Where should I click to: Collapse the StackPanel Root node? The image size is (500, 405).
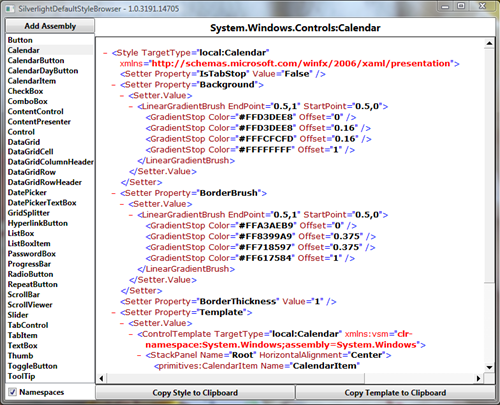[x=139, y=355]
